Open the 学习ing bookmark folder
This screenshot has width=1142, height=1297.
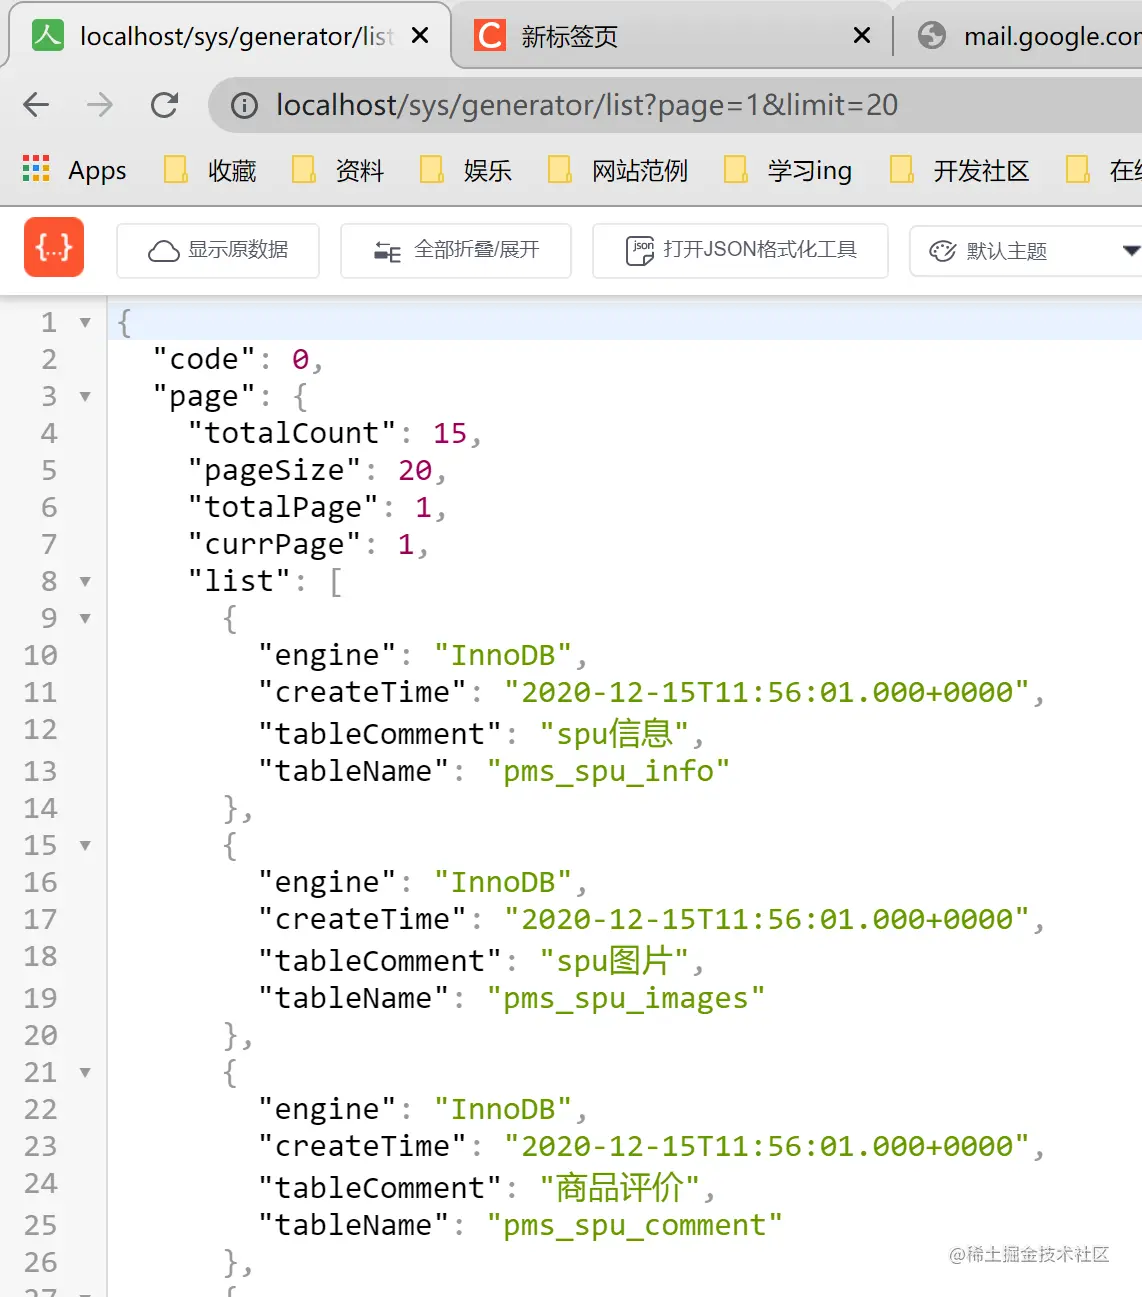788,170
